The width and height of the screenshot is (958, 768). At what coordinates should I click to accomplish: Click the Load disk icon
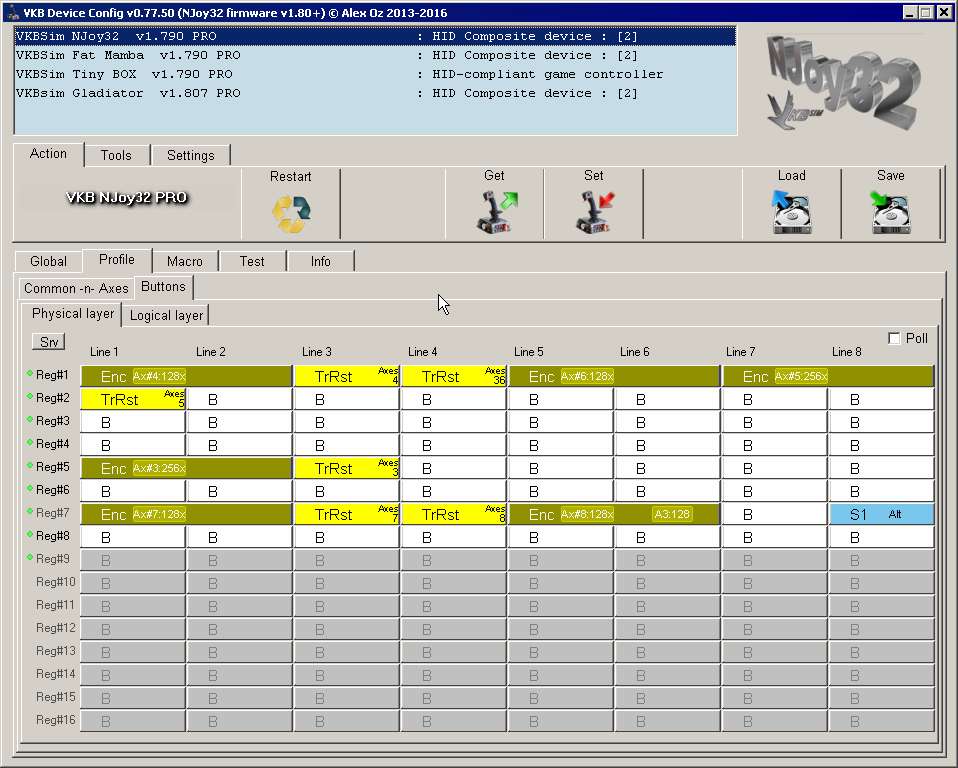click(x=792, y=211)
